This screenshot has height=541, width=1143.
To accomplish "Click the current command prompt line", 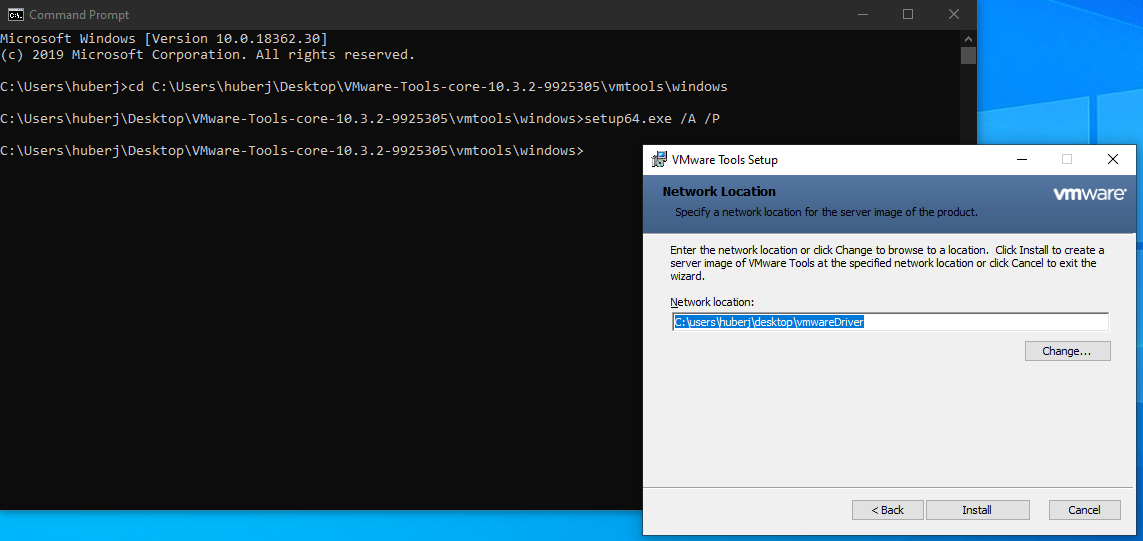I will point(292,150).
